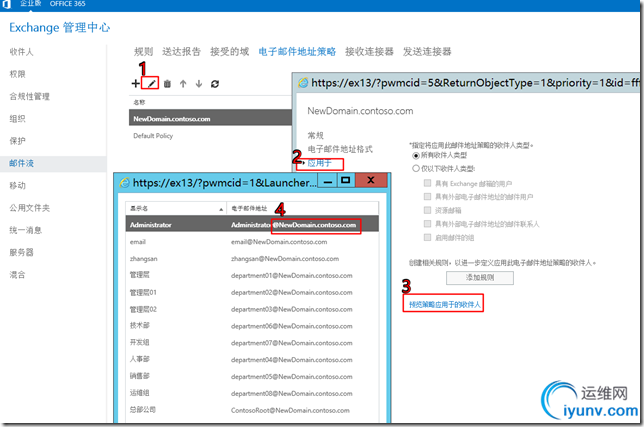Image resolution: width=644 pixels, height=427 pixels.
Task: Open the 规则 tab
Action: tap(143, 52)
